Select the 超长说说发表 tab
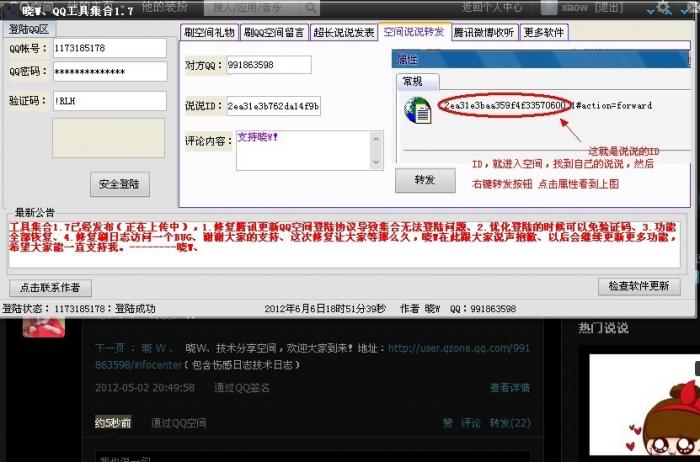Image resolution: width=700 pixels, height=462 pixels. click(x=343, y=32)
